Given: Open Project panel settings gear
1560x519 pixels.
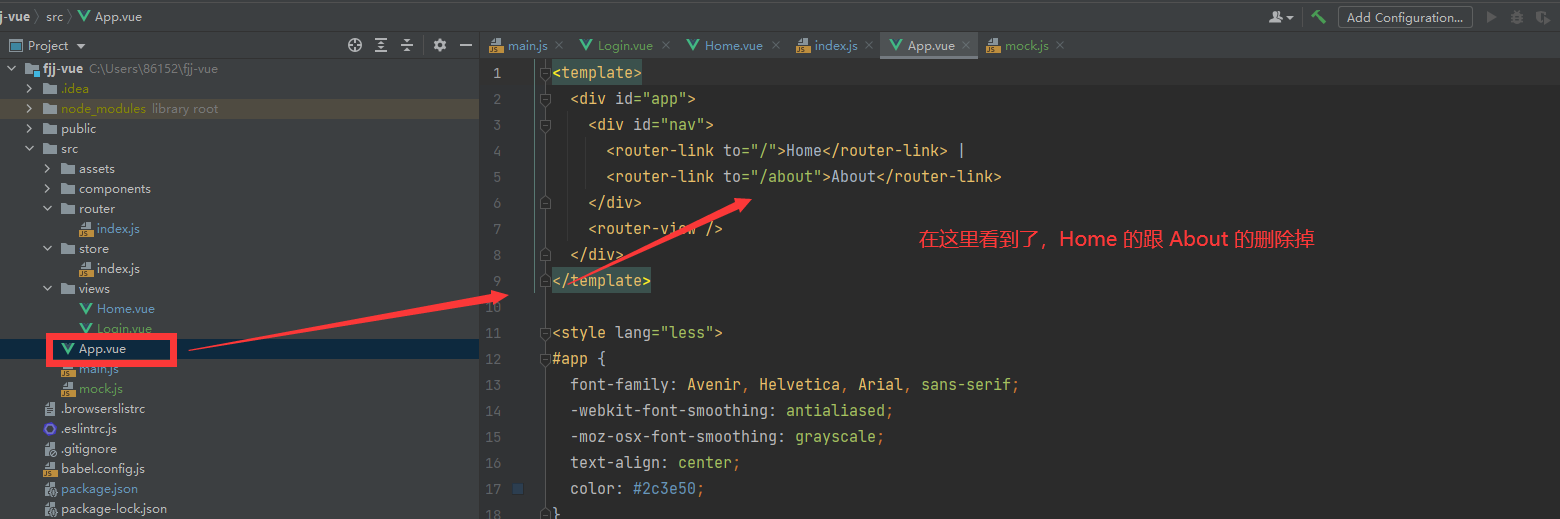Looking at the screenshot, I should pos(440,45).
